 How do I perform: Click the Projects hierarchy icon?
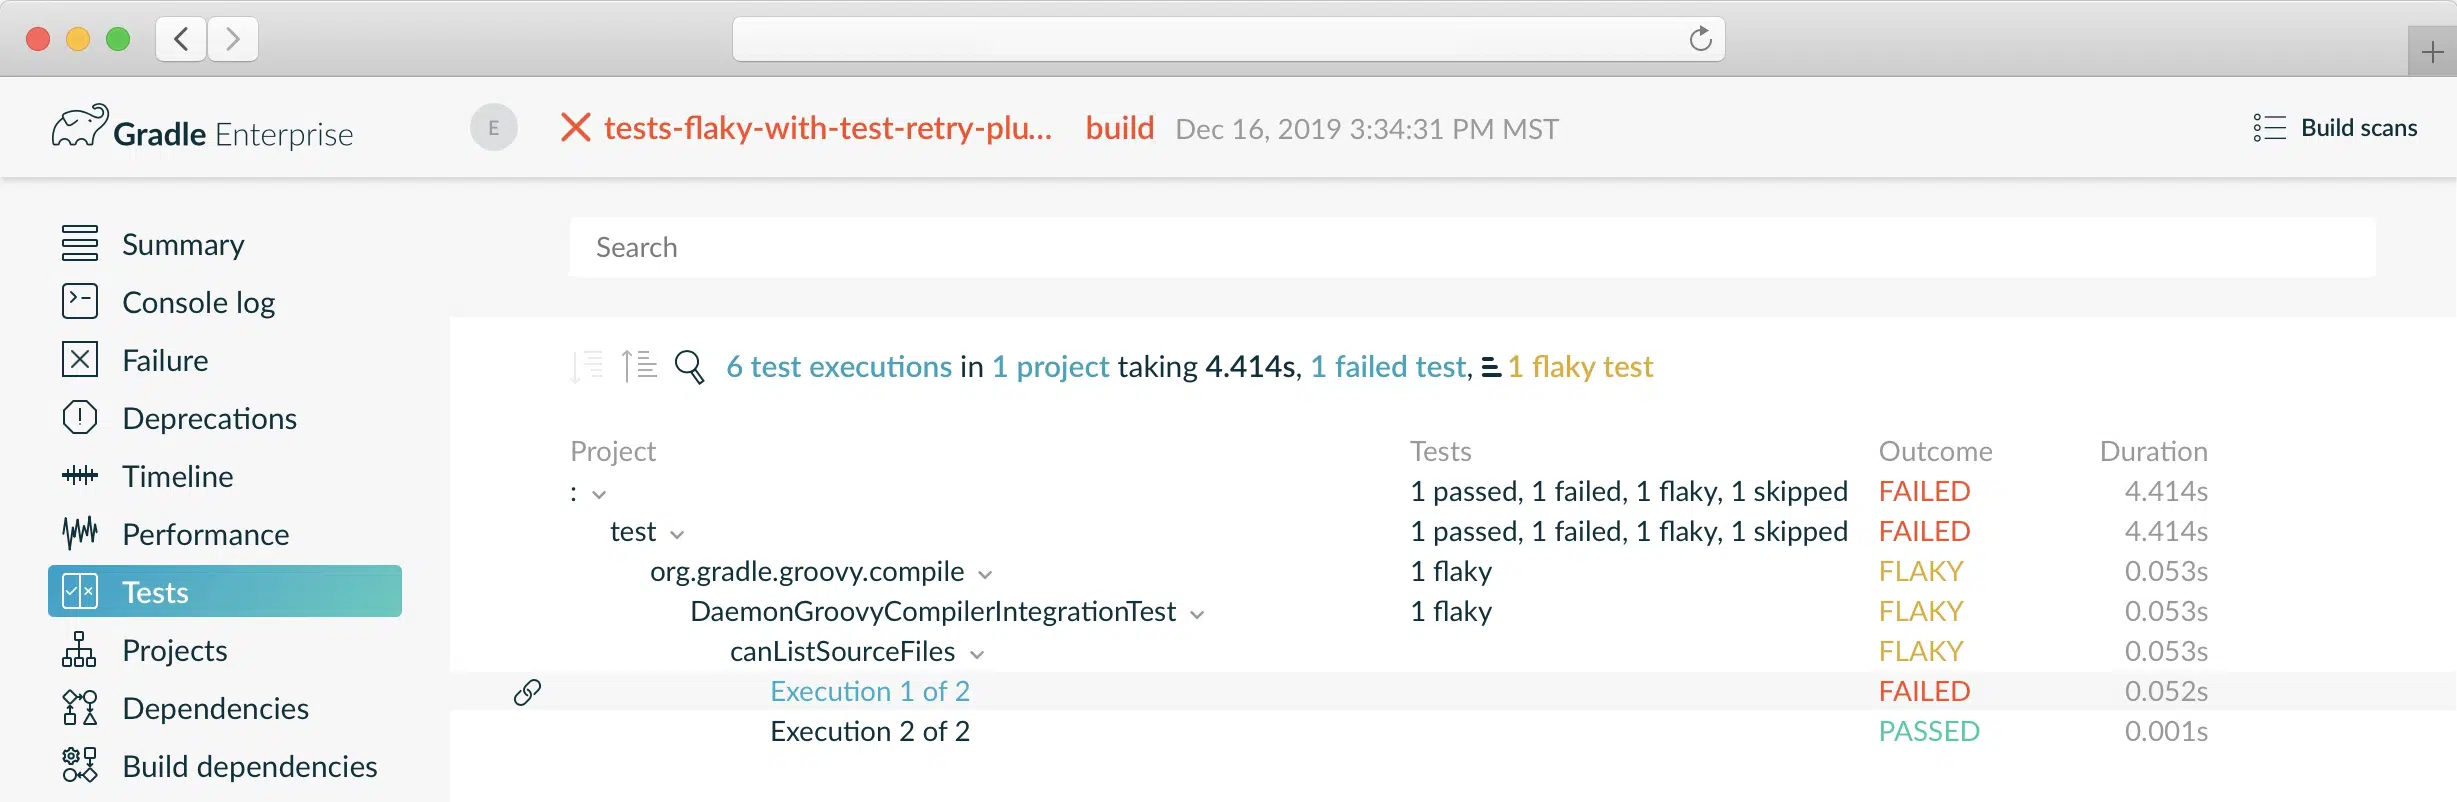pos(80,650)
